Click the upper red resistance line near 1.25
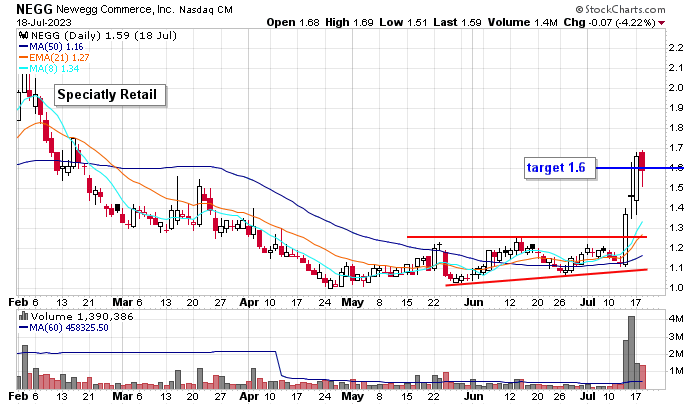 click(x=527, y=237)
